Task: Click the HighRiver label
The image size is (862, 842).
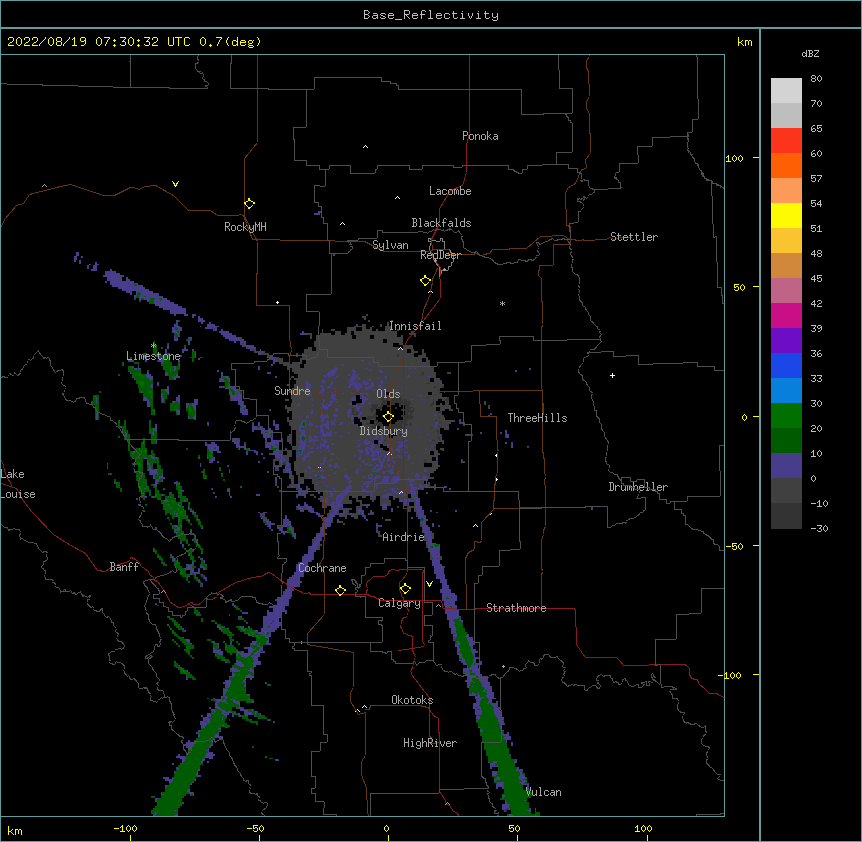Action: pyautogui.click(x=430, y=743)
